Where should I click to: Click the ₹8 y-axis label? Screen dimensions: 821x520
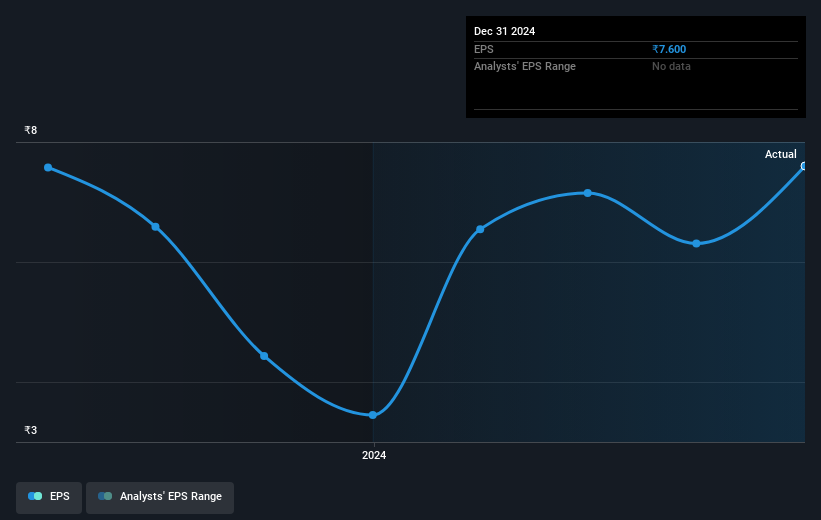tap(31, 130)
